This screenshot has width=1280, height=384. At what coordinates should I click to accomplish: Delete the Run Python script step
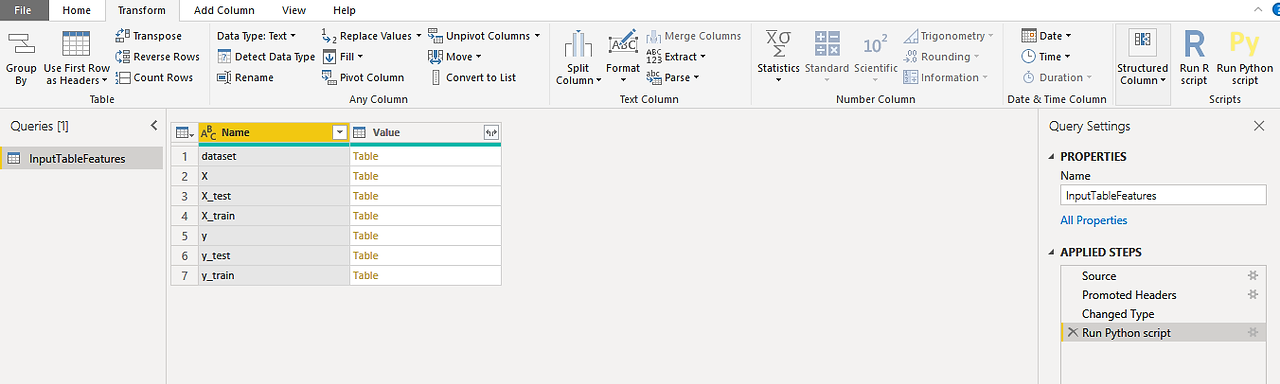[1072, 333]
